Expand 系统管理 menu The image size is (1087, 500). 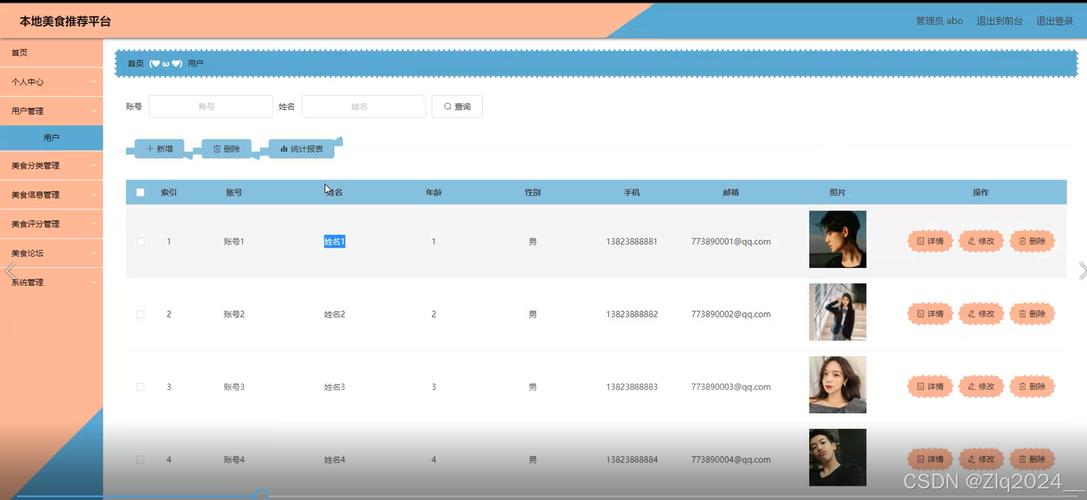click(x=51, y=282)
